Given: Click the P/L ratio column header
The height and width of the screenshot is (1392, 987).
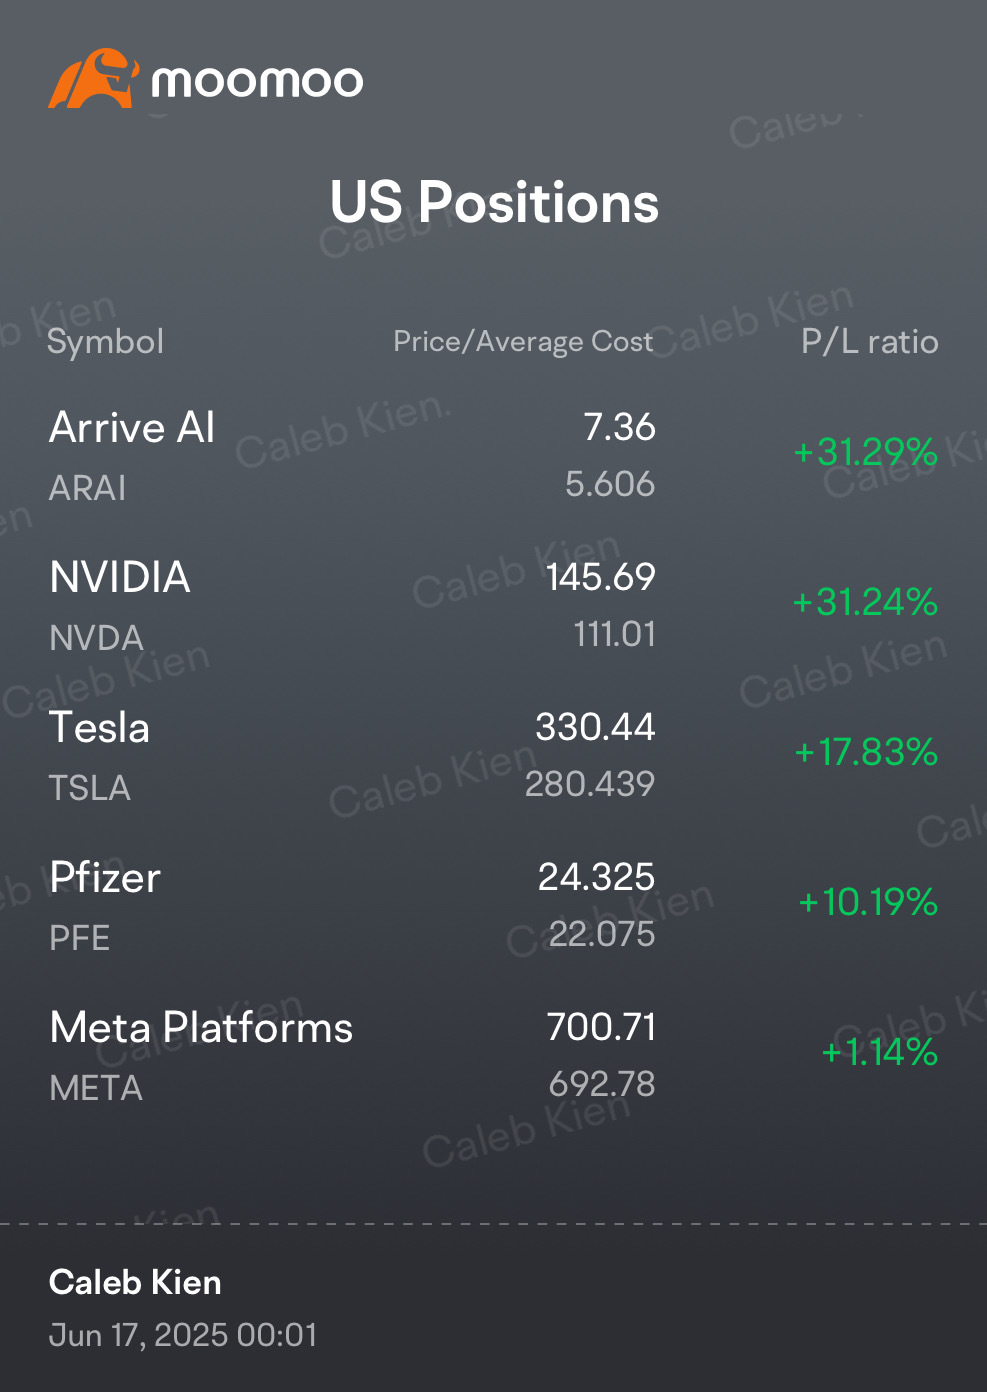Looking at the screenshot, I should click(870, 342).
